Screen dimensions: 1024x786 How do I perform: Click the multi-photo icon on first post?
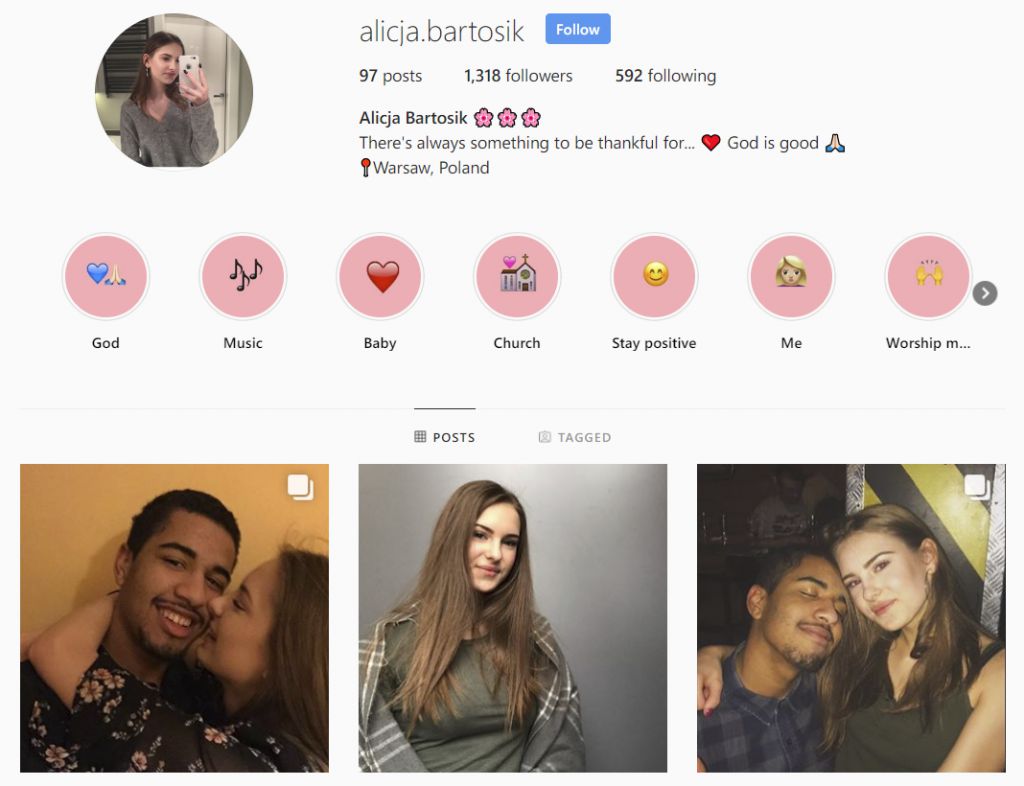pyautogui.click(x=300, y=487)
